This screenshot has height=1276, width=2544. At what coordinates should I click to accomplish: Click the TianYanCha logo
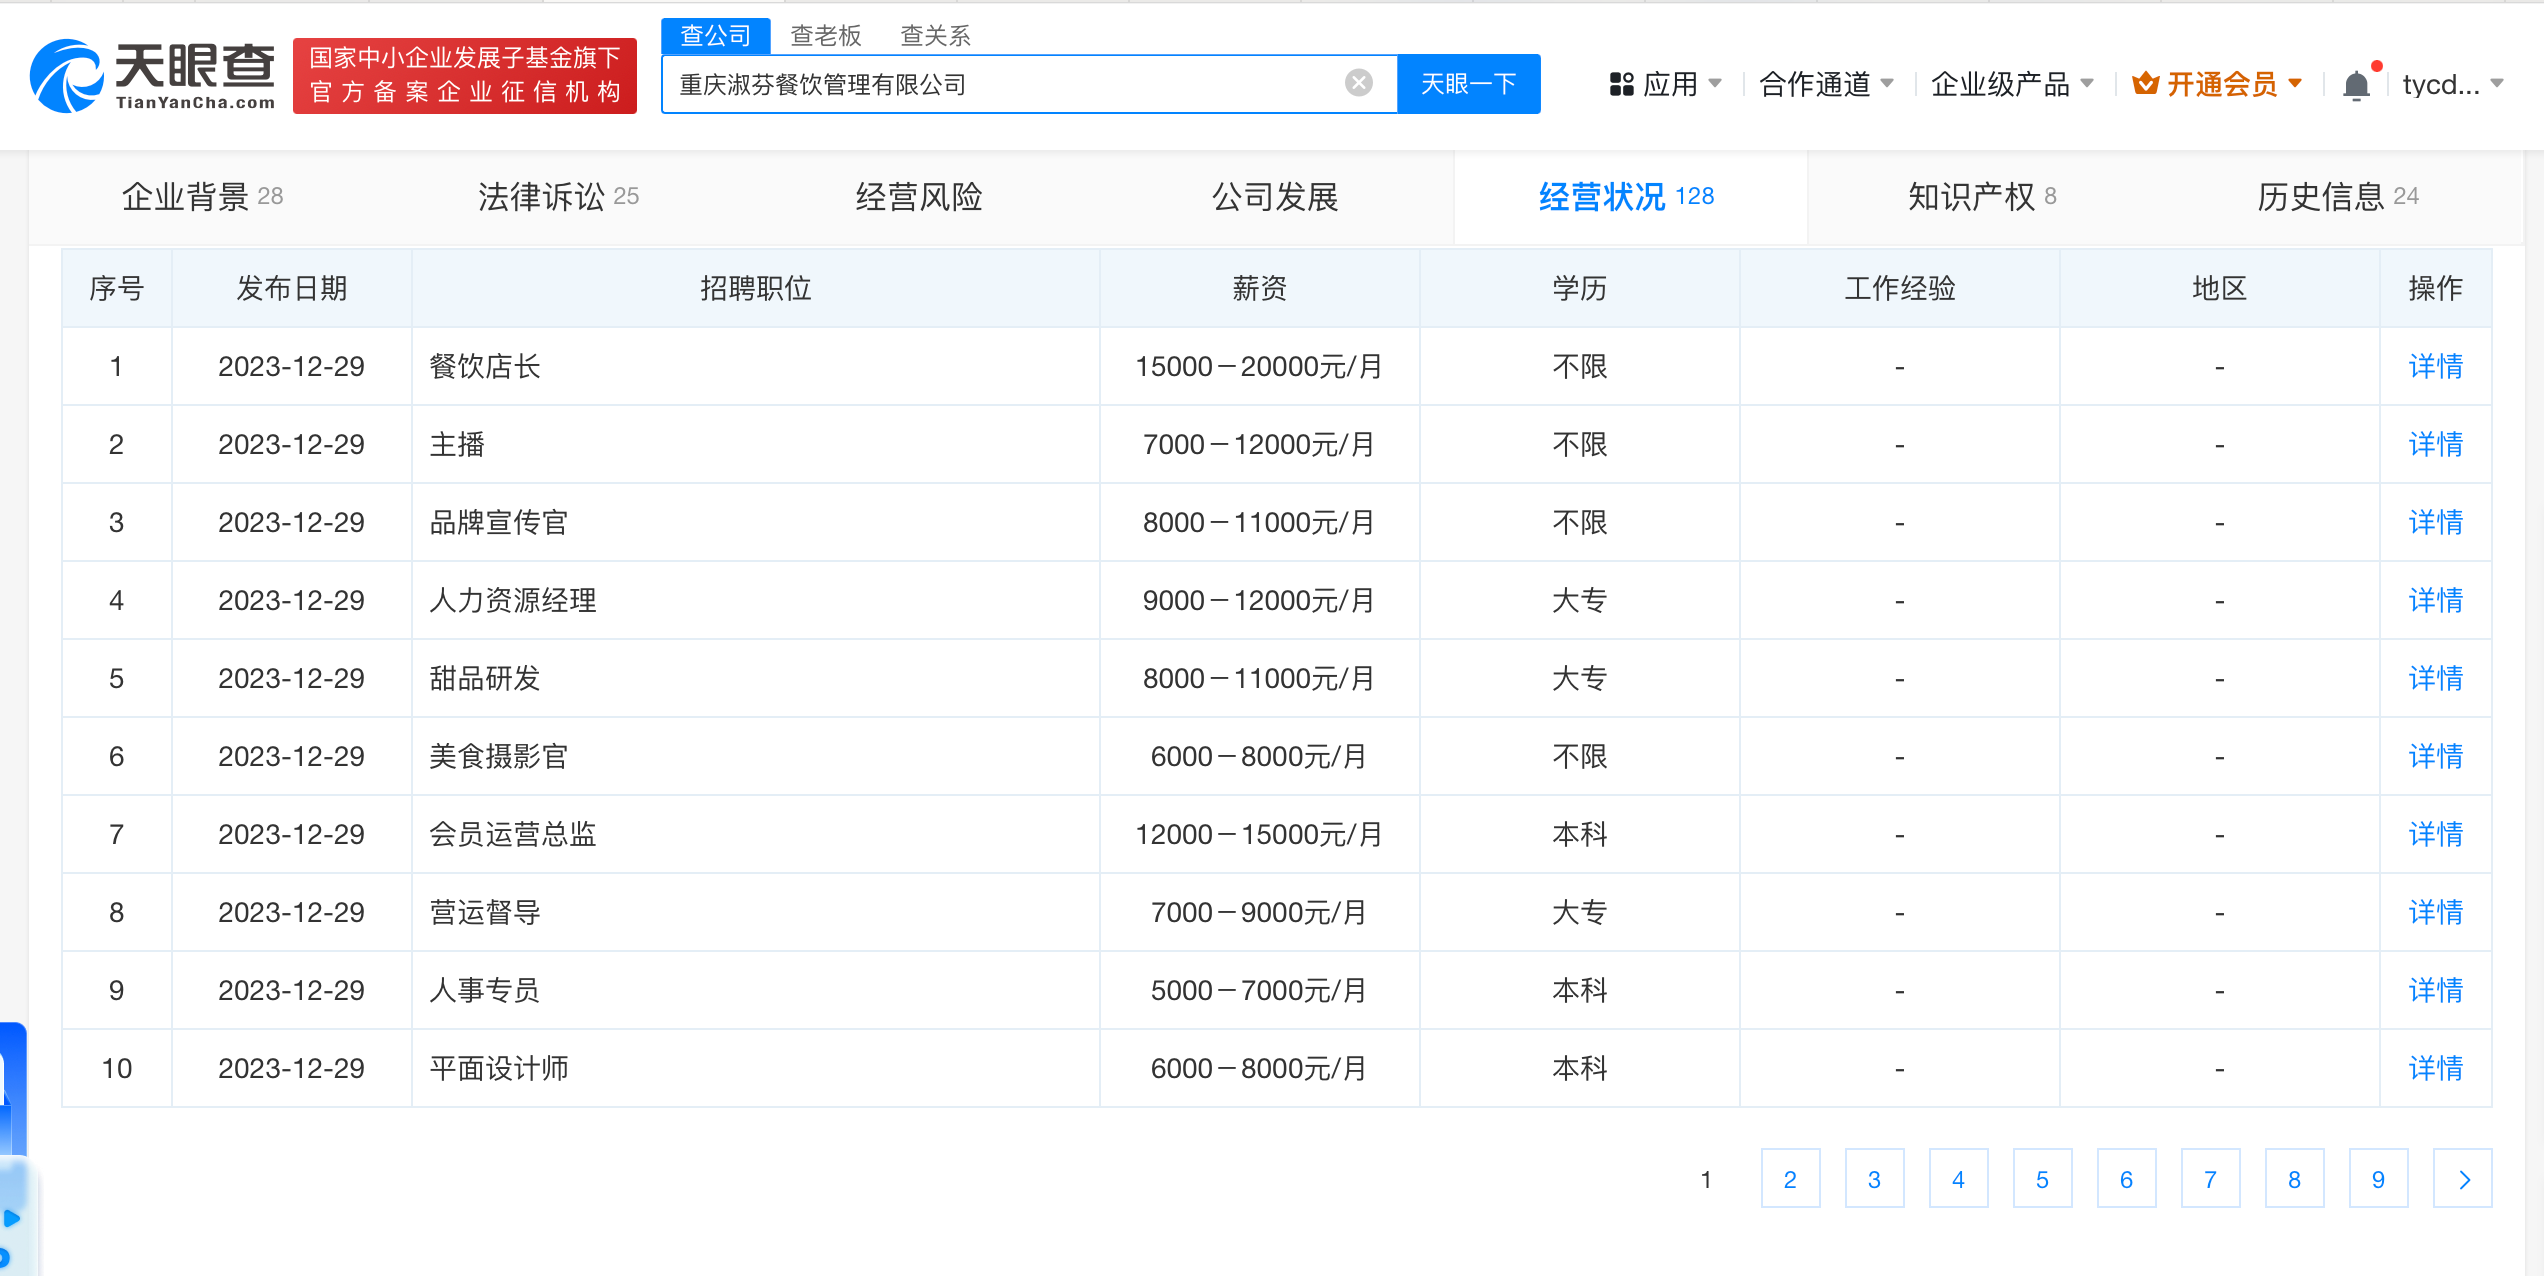[x=152, y=76]
